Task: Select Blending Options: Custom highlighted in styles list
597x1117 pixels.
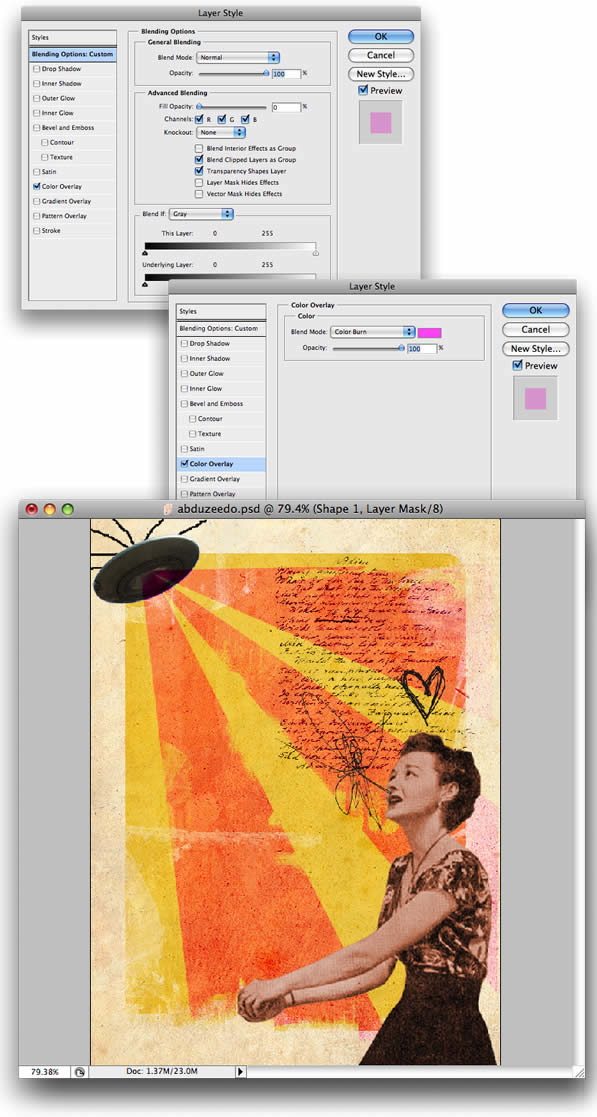Action: [73, 54]
